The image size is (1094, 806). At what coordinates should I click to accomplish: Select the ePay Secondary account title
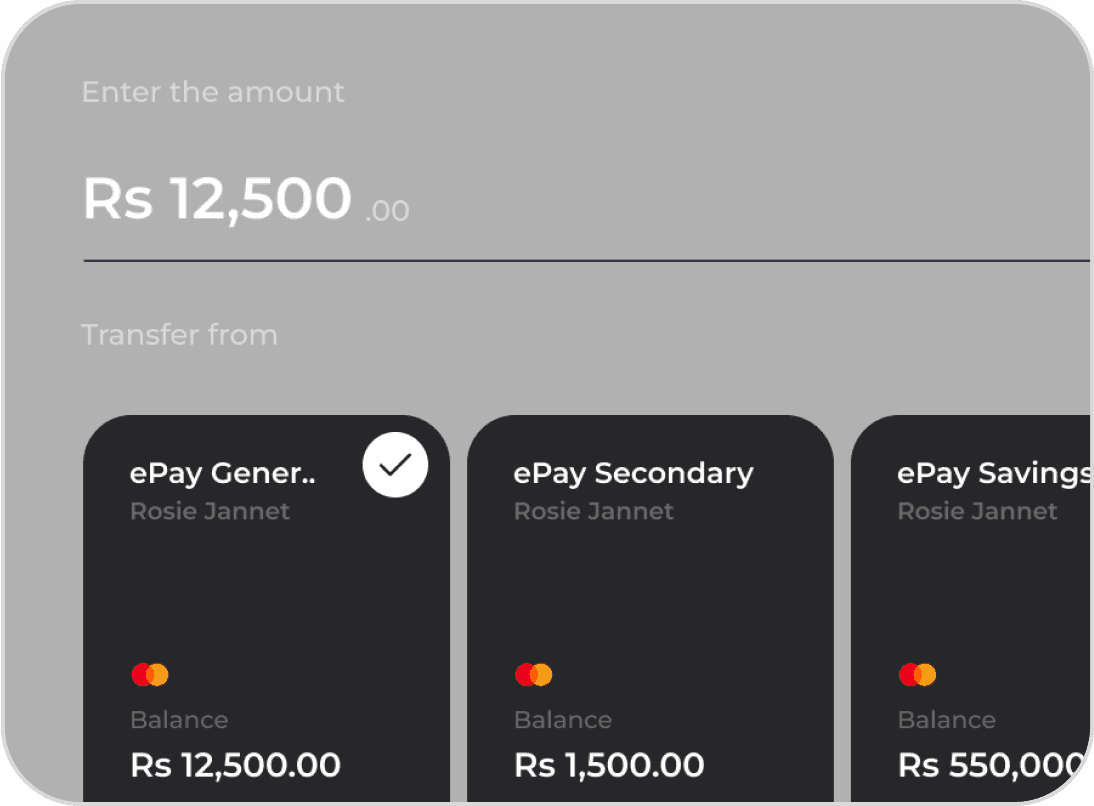633,473
